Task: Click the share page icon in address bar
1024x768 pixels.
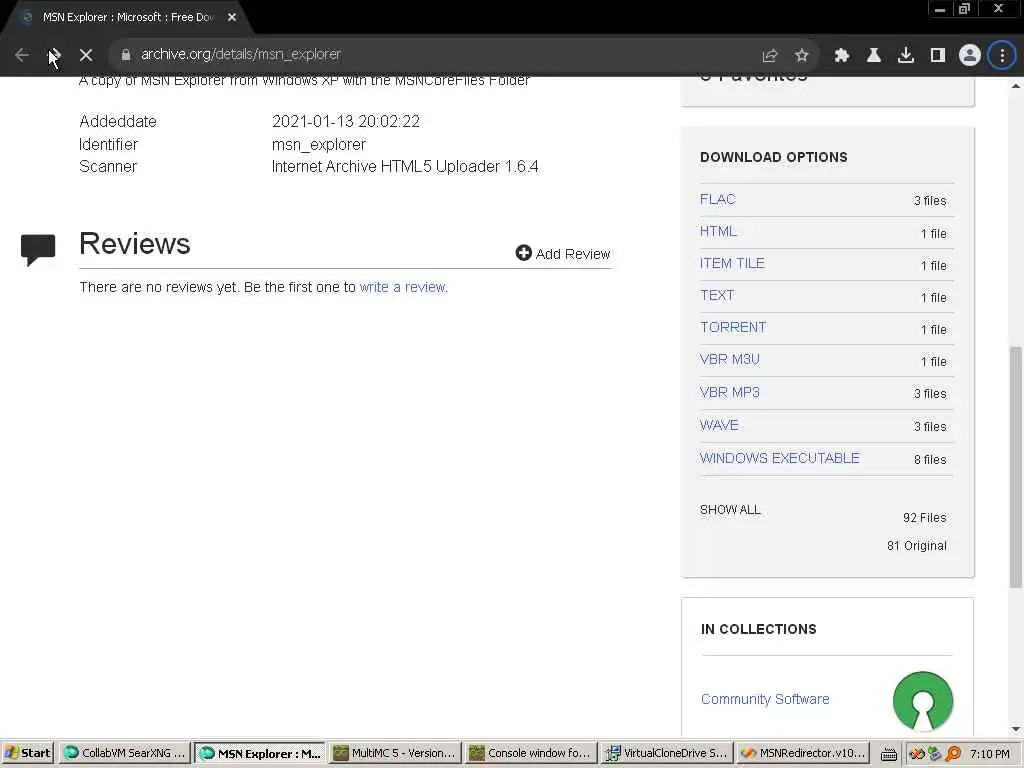Action: point(770,56)
